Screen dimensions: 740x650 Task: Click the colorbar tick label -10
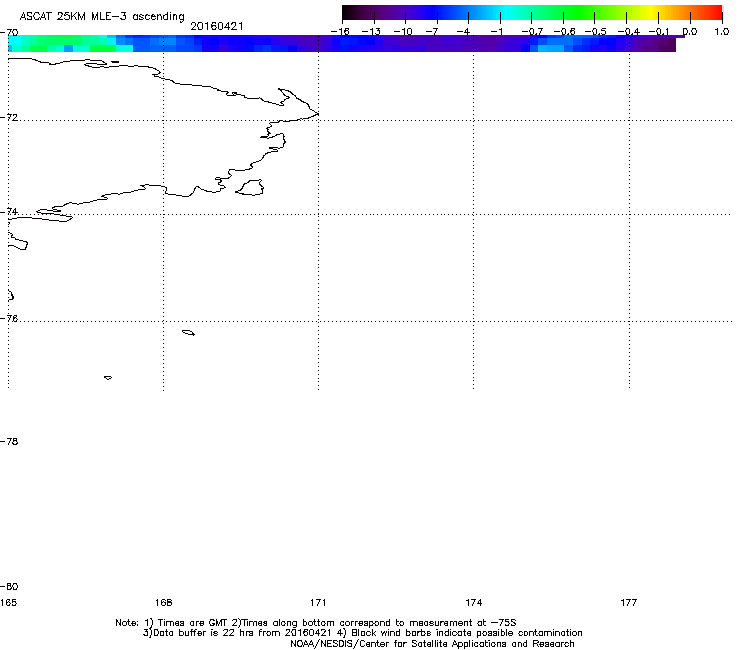403,32
